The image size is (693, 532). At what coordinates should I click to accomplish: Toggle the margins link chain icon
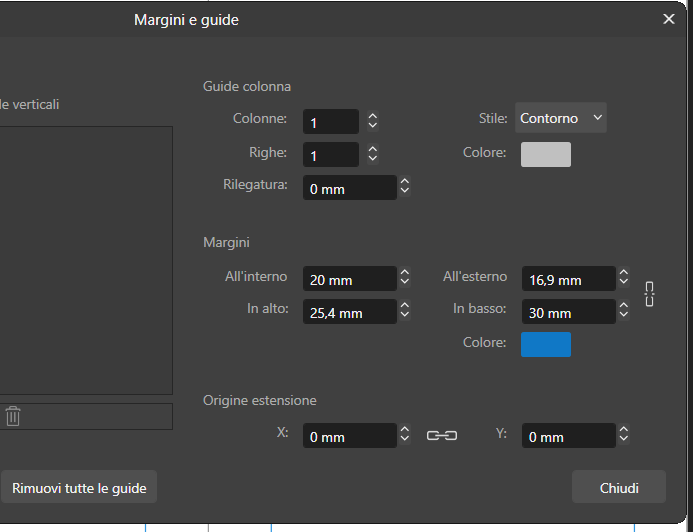(649, 294)
